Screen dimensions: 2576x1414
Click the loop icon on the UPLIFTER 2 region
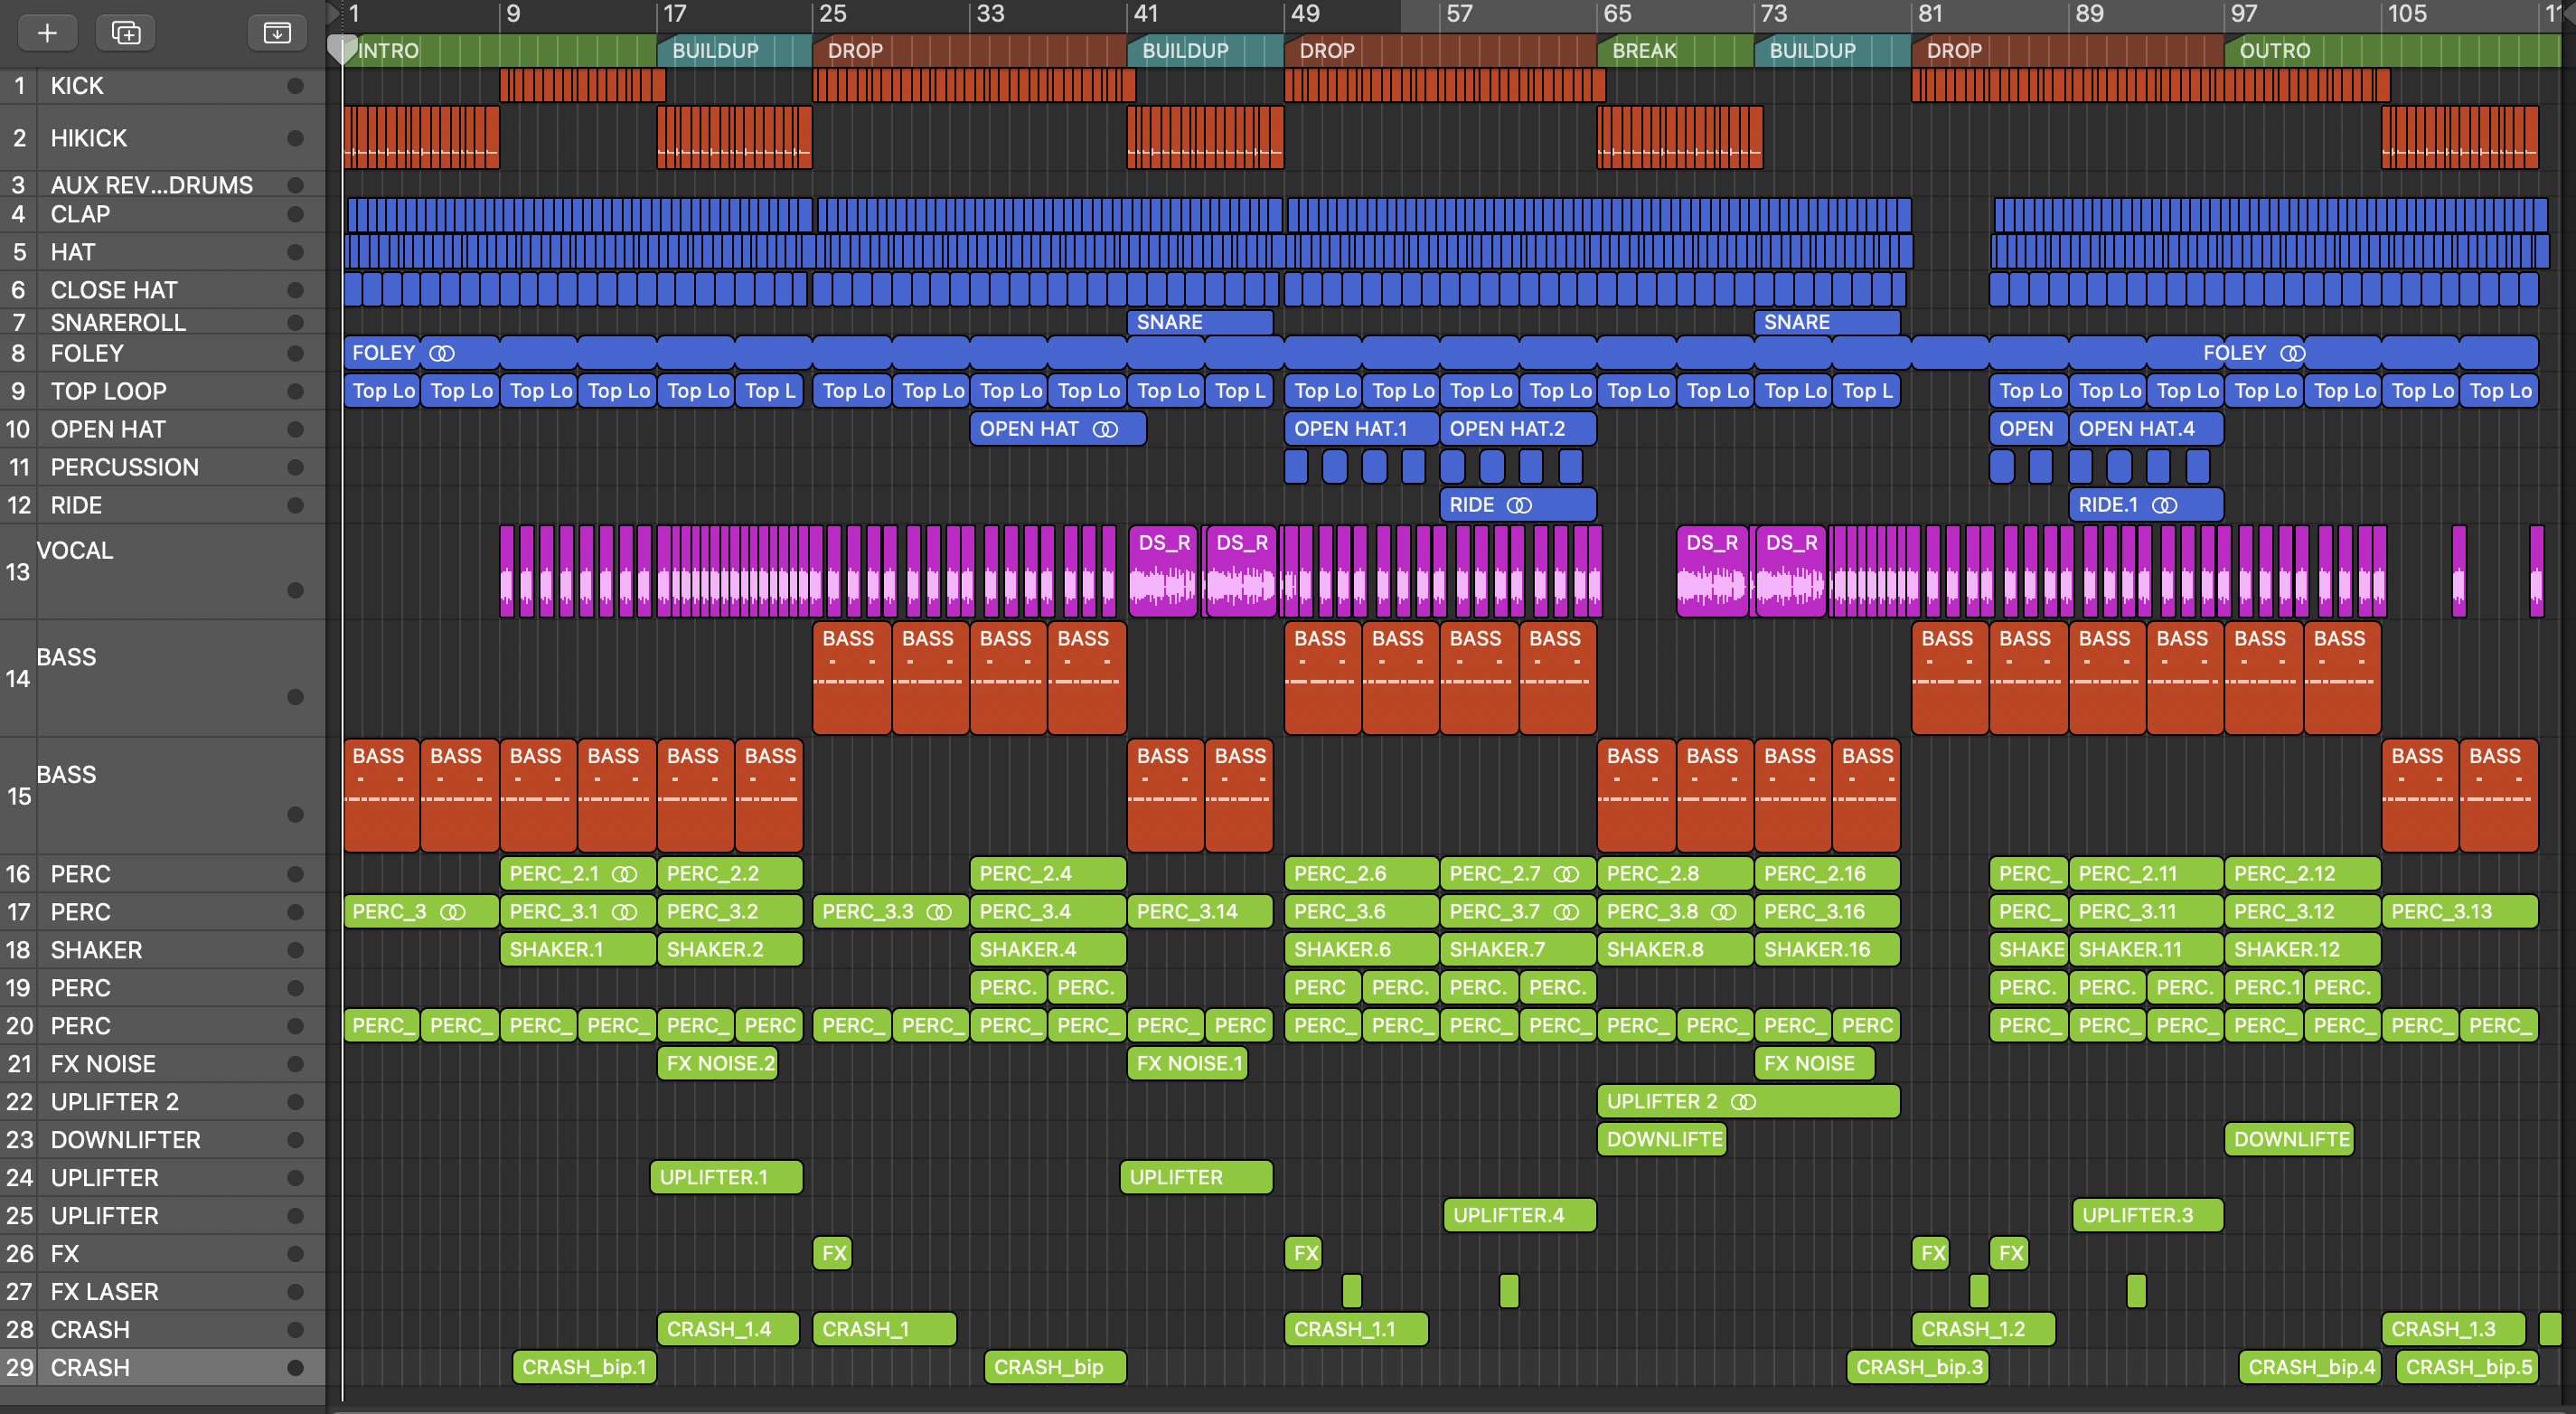[1743, 1102]
